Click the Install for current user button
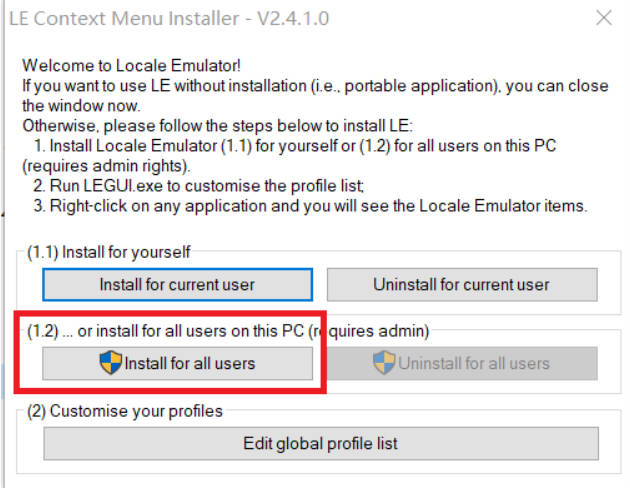Viewport: 630px width, 488px height. [177, 285]
